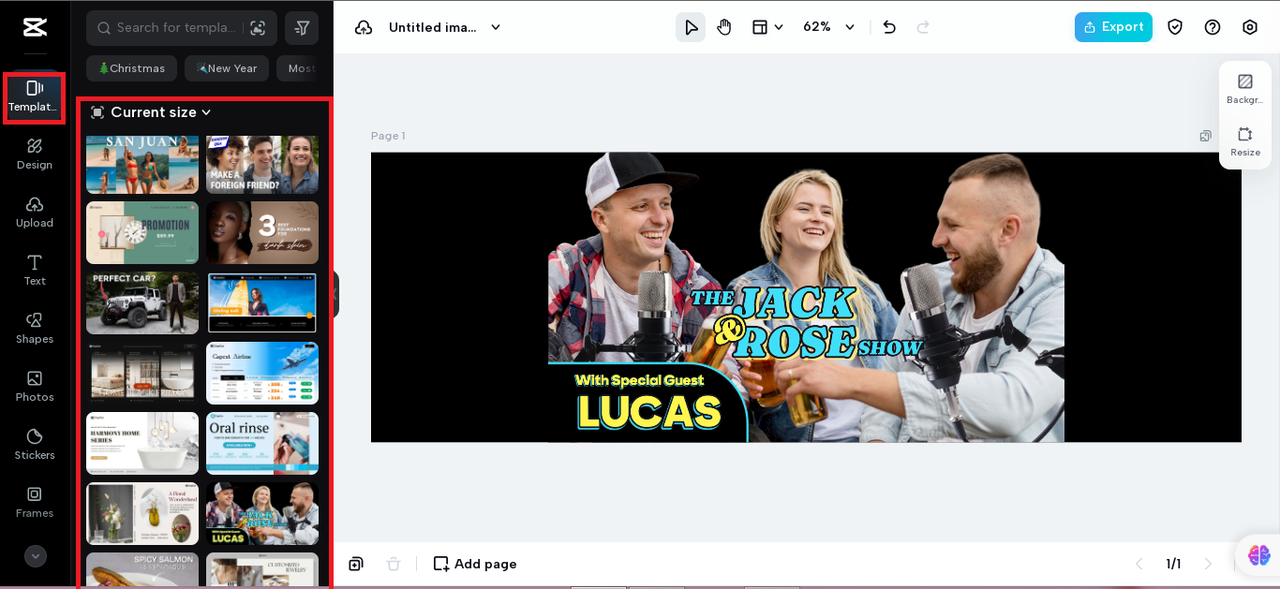Open the AI assistant brain icon
The image size is (1280, 589).
click(1259, 555)
